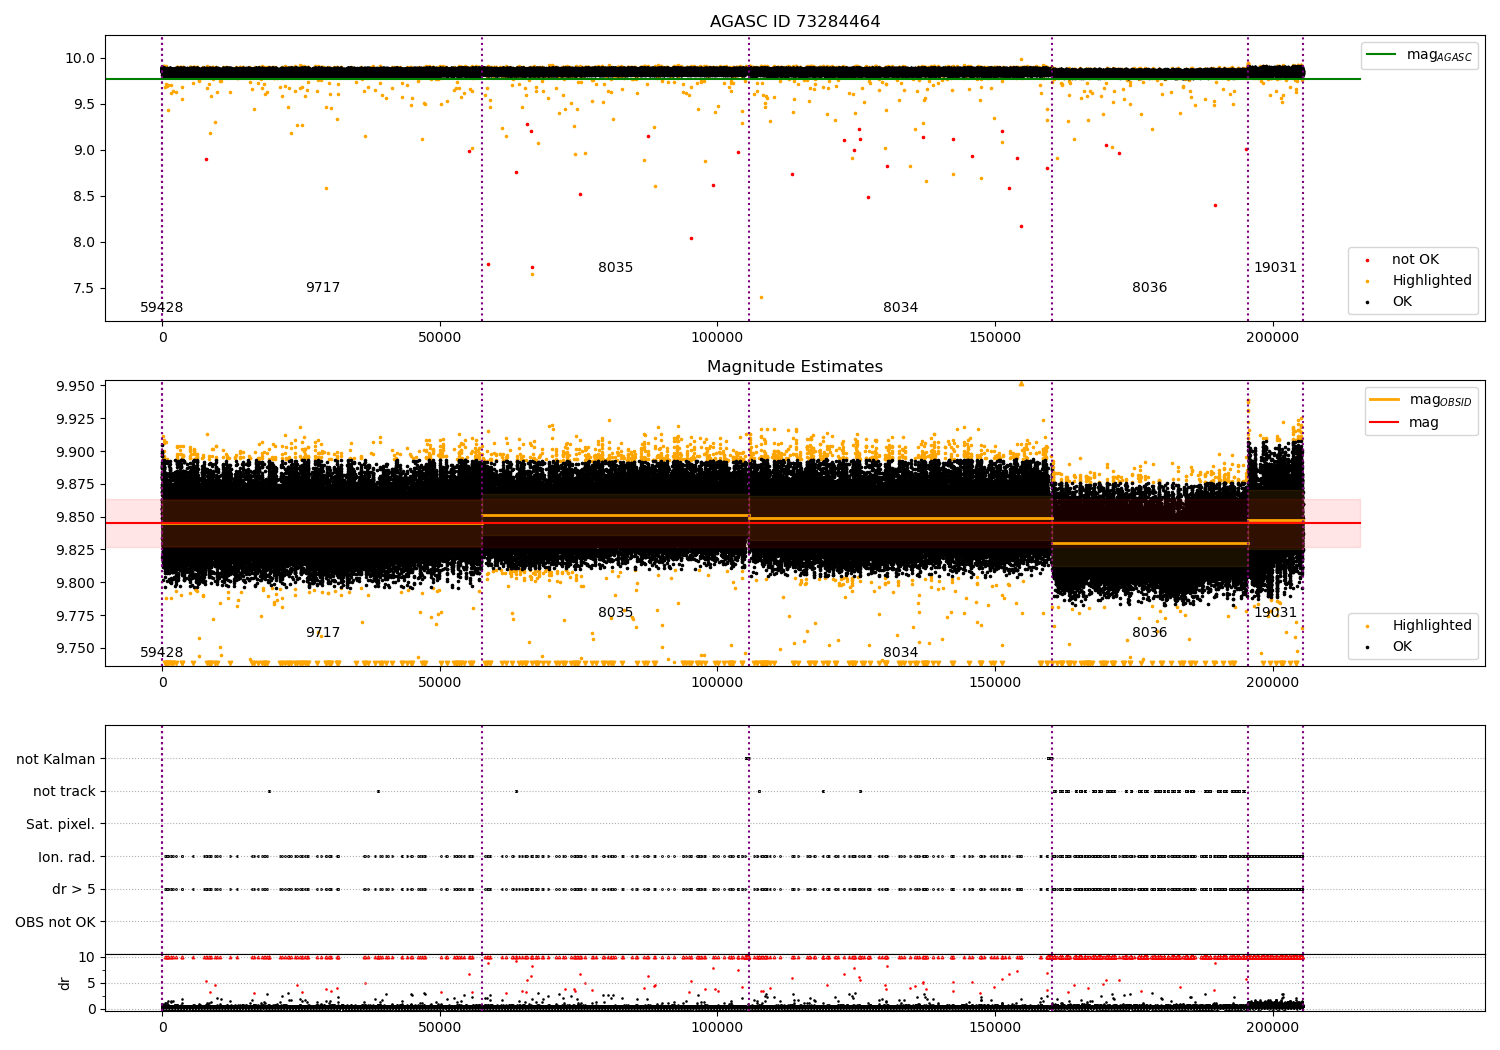The width and height of the screenshot is (1500, 1050).
Task: Click x-axis tick 100000 under top plot
Action: (x=717, y=338)
